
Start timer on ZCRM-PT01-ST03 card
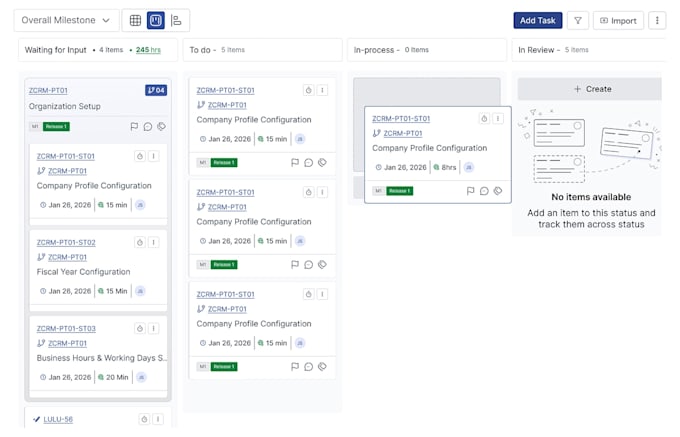pyautogui.click(x=140, y=329)
